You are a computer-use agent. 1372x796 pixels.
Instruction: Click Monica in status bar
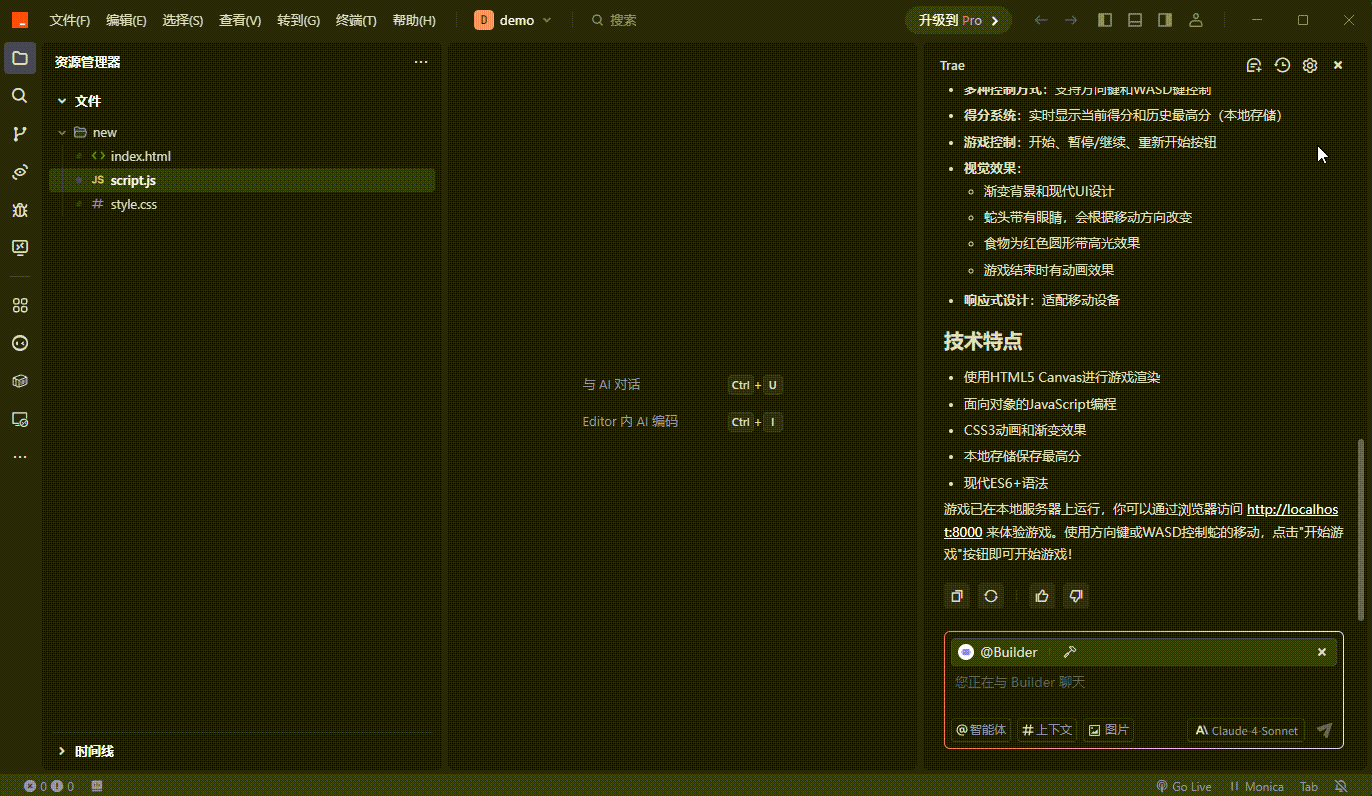point(1255,787)
